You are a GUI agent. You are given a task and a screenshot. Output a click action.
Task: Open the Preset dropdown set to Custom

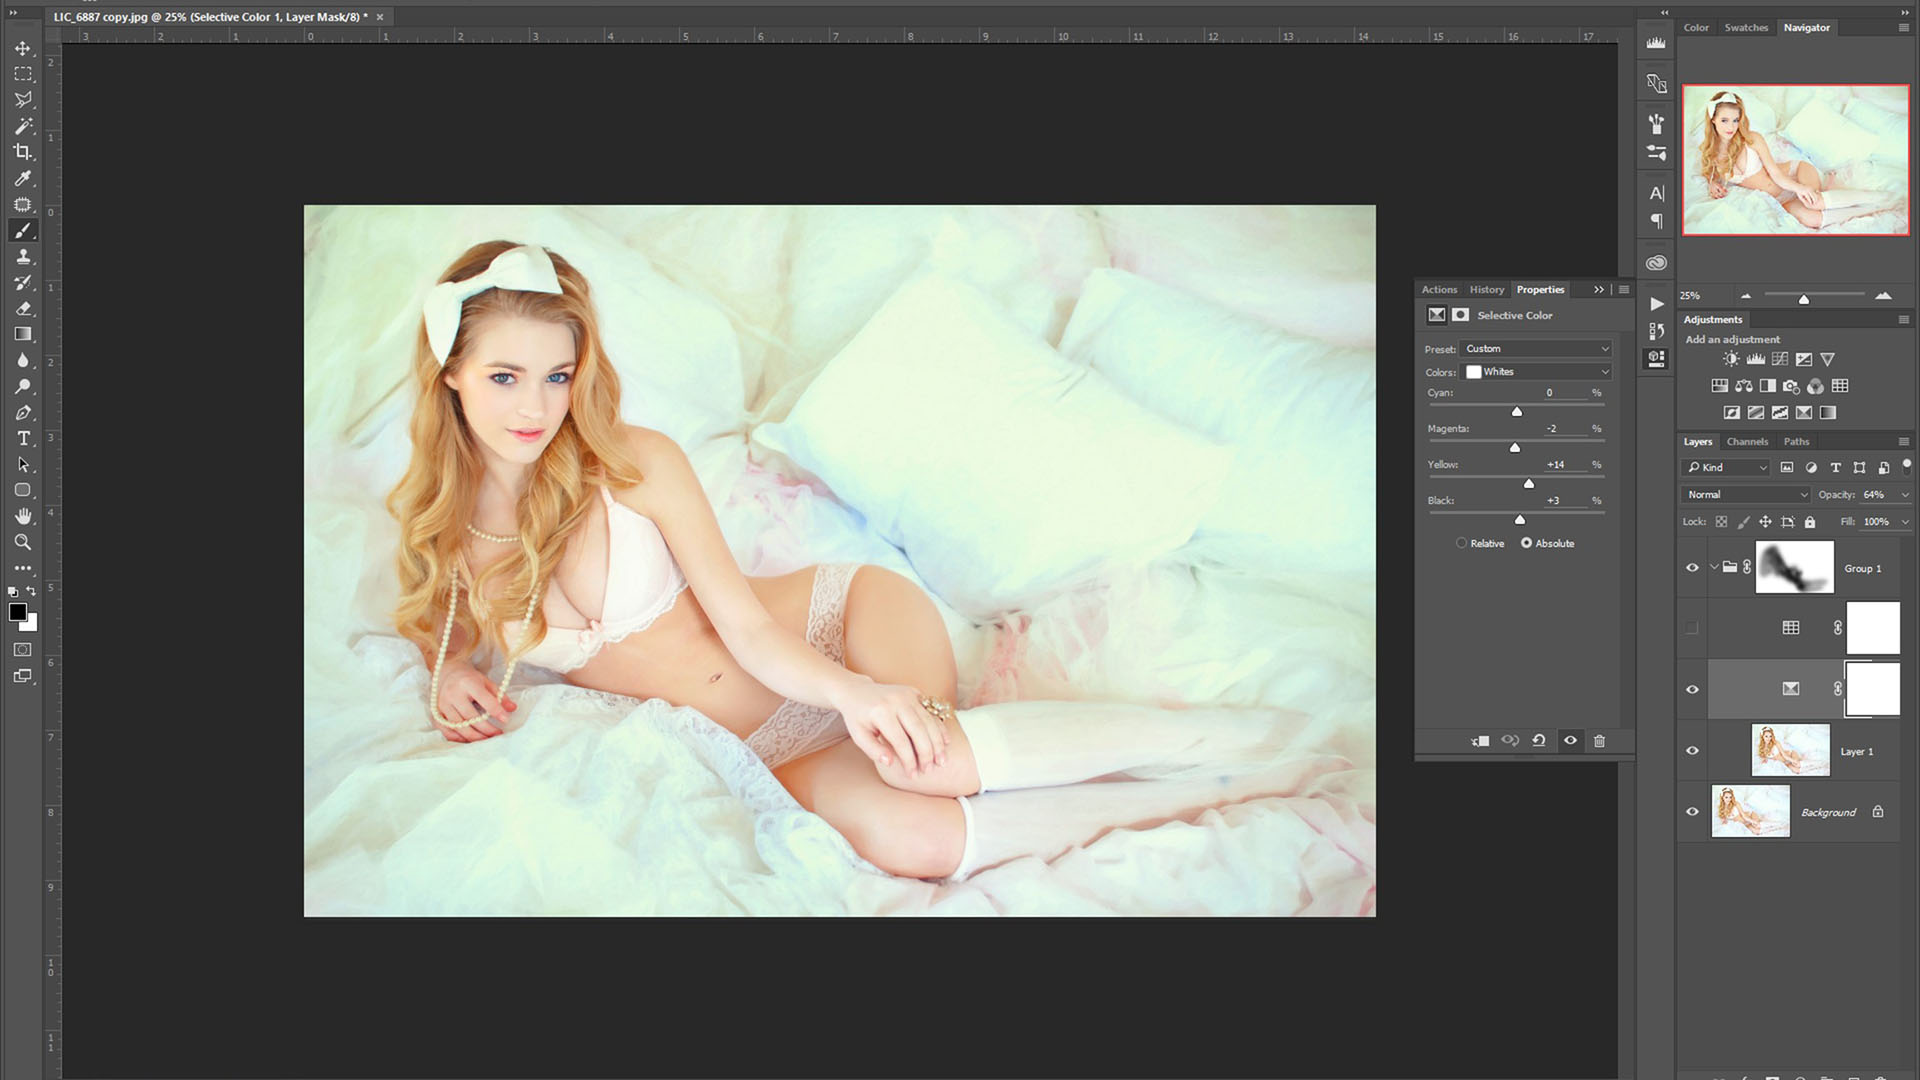coord(1537,349)
